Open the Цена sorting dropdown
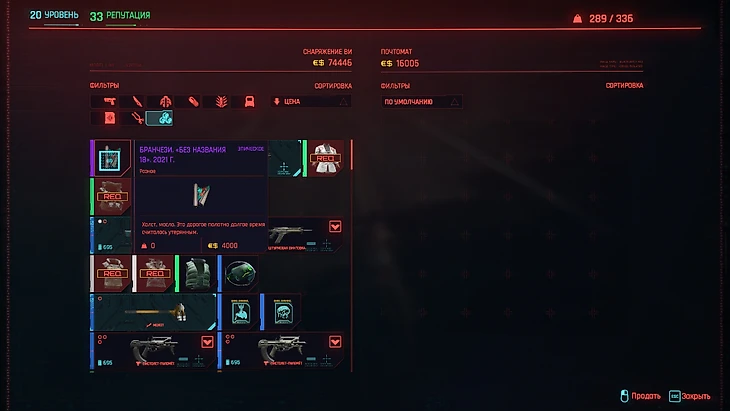 (x=311, y=101)
